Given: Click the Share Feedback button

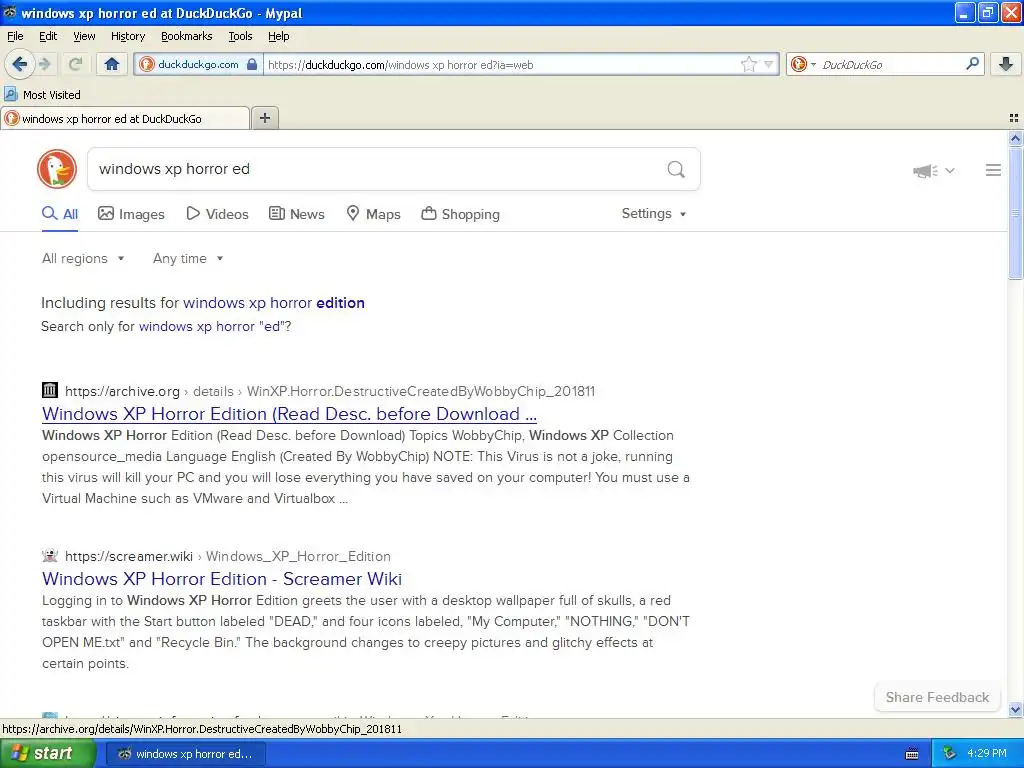Looking at the screenshot, I should pos(937,697).
